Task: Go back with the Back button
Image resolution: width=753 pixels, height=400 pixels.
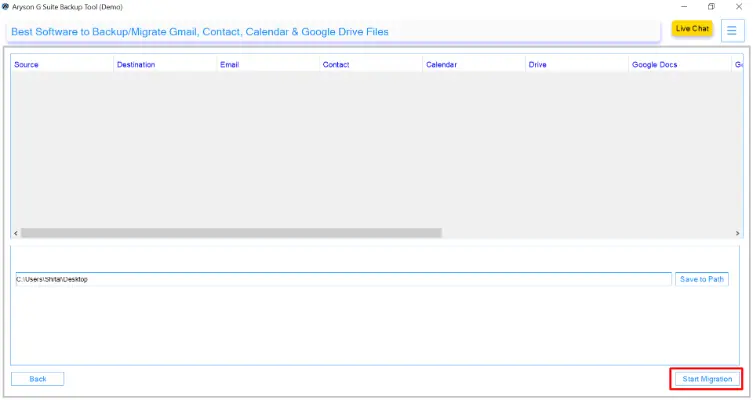Action: [38, 379]
